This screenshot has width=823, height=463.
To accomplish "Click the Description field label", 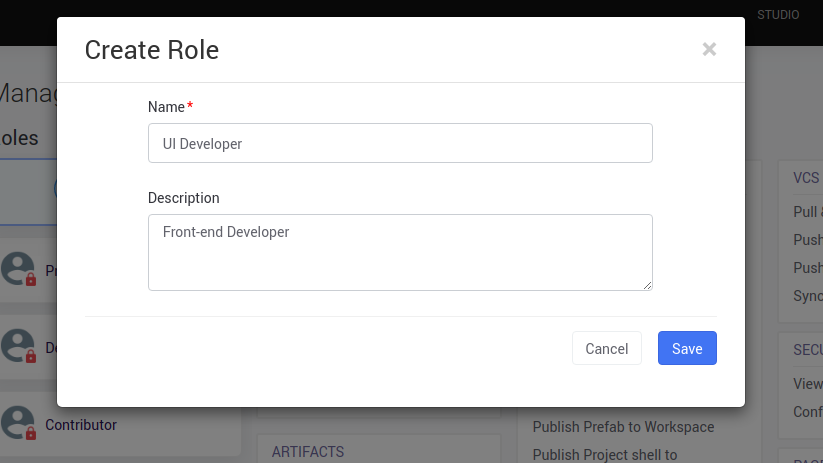I will [184, 198].
